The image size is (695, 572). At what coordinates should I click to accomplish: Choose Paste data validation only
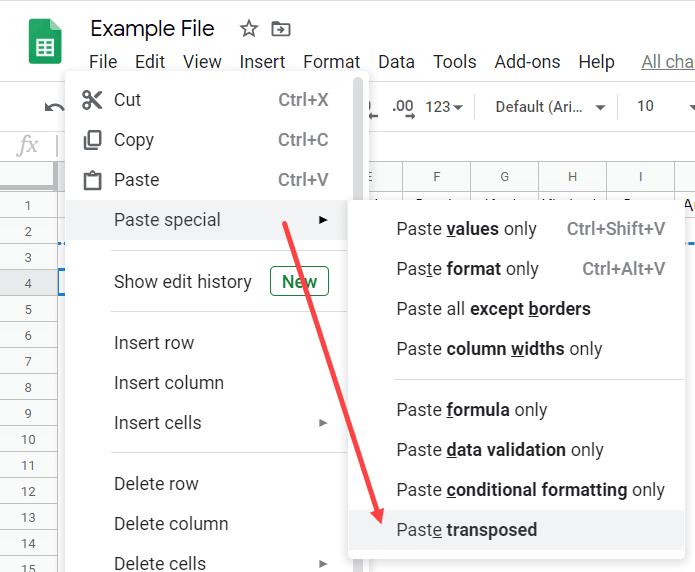(x=516, y=450)
